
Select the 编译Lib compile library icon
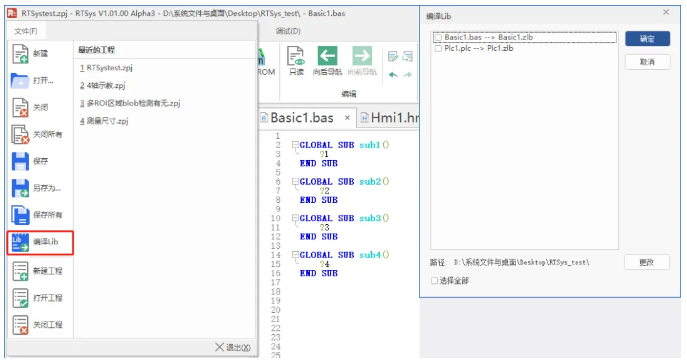[20, 242]
